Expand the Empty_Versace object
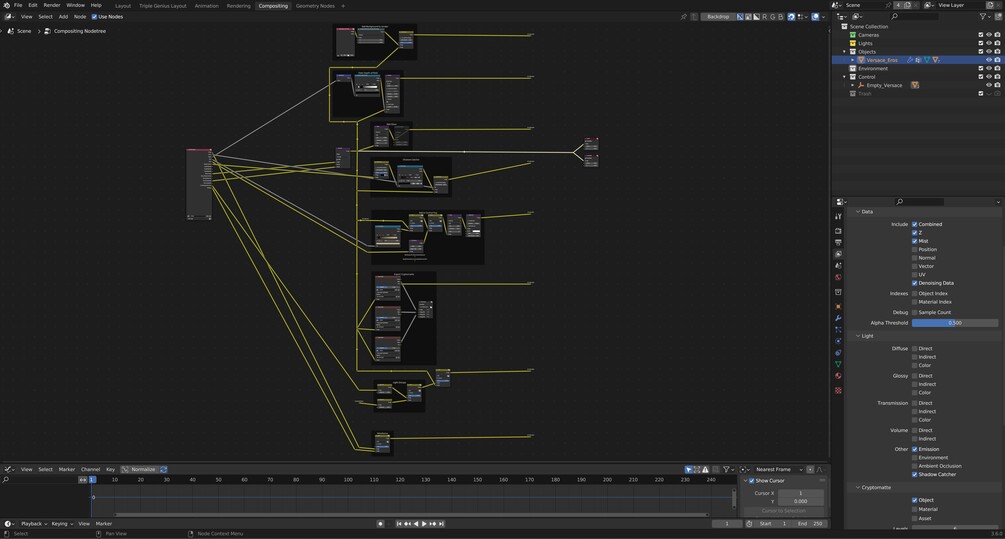The height and width of the screenshot is (539, 1005). 852,85
